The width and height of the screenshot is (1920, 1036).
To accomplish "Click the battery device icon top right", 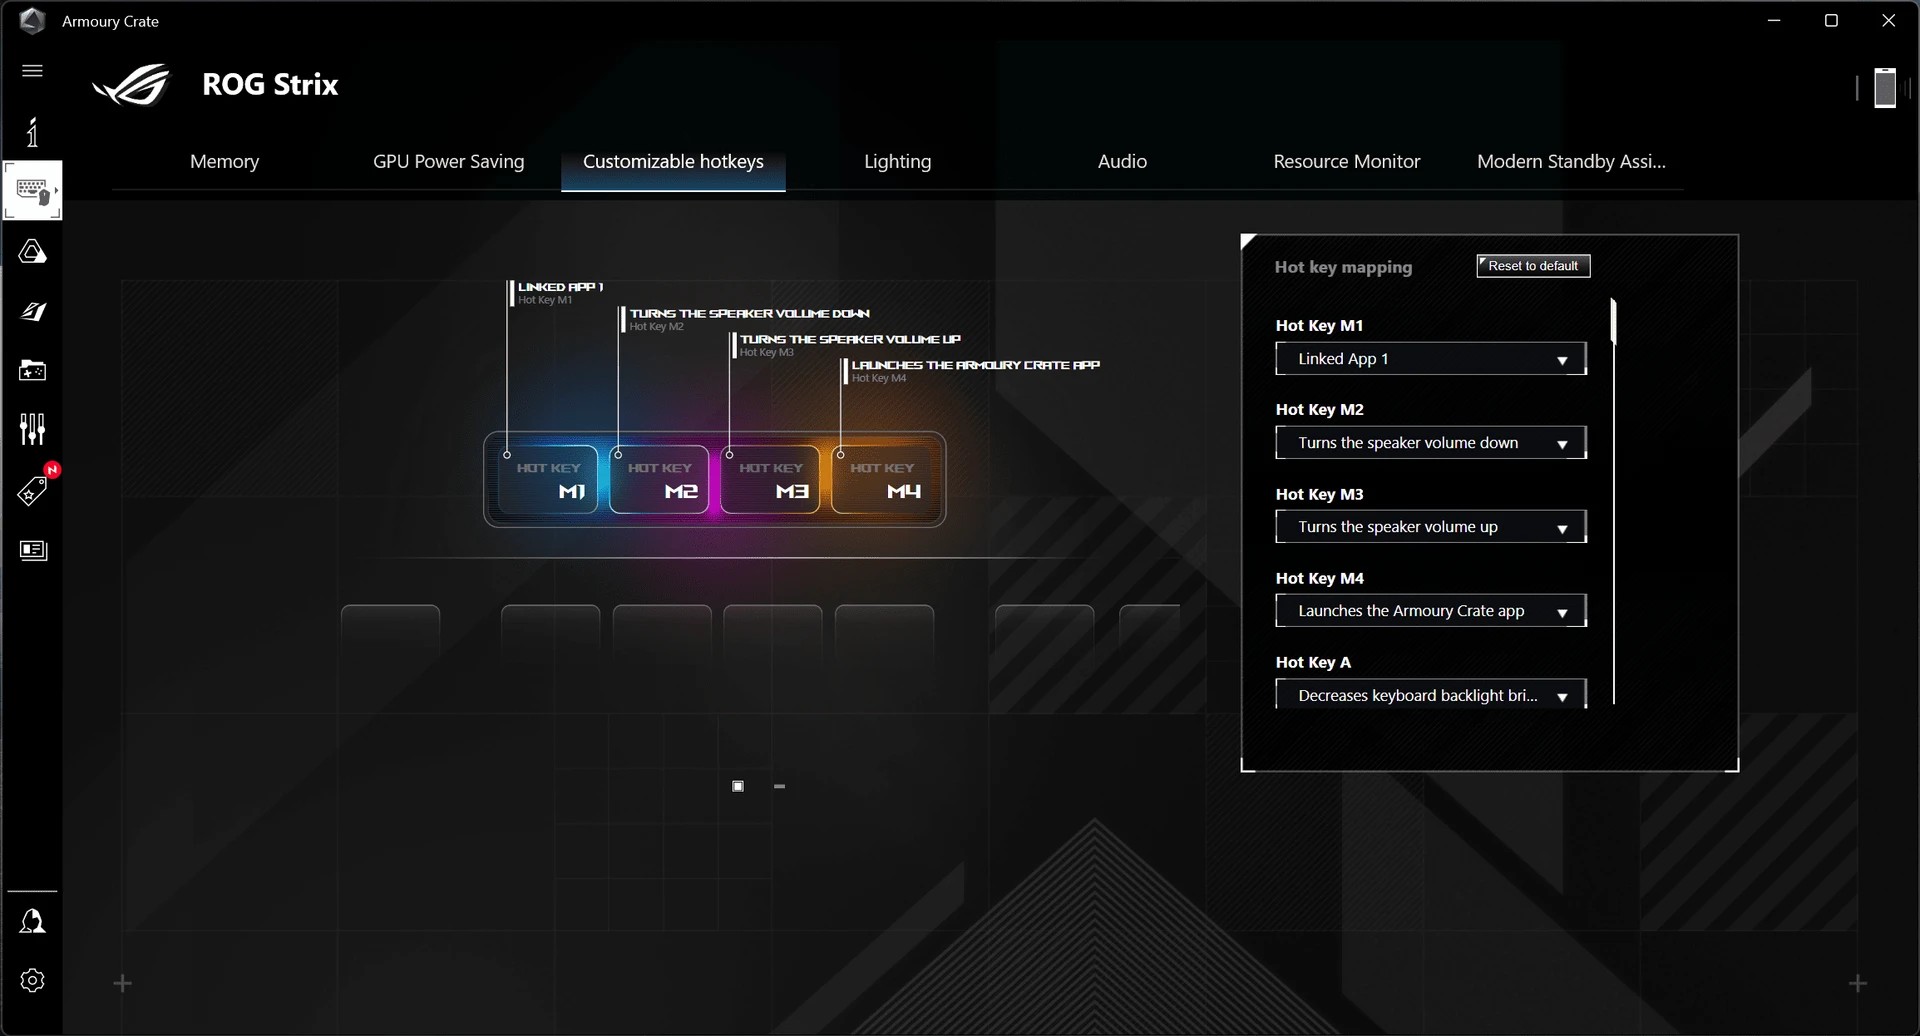I will click(x=1884, y=88).
